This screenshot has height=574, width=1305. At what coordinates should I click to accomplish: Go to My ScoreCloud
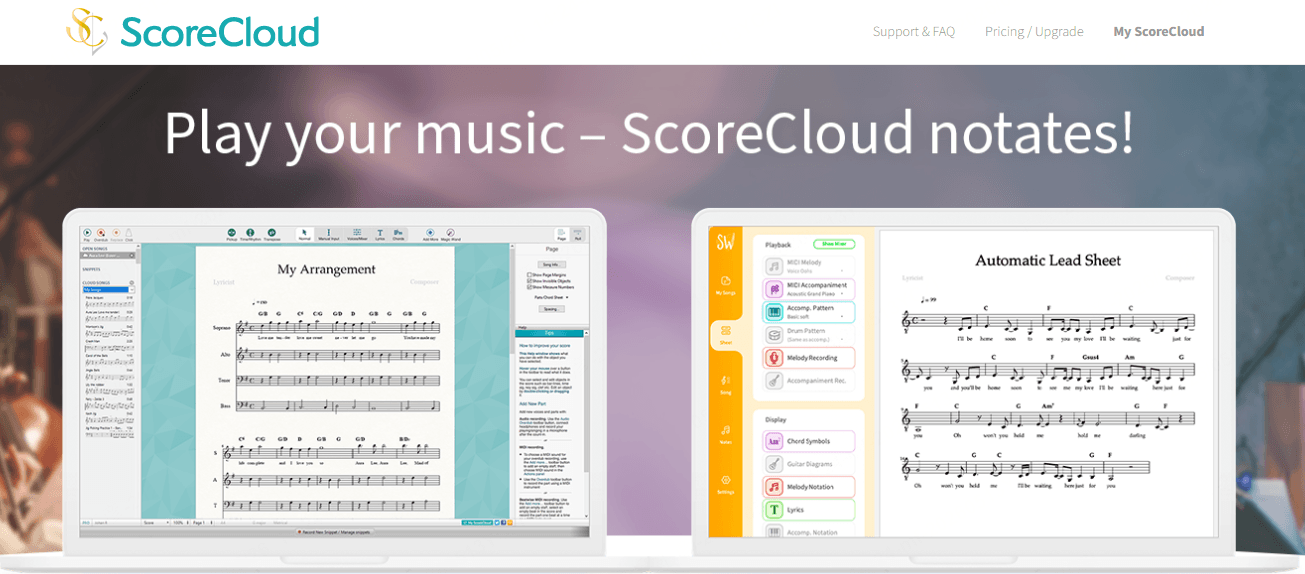pyautogui.click(x=1158, y=31)
